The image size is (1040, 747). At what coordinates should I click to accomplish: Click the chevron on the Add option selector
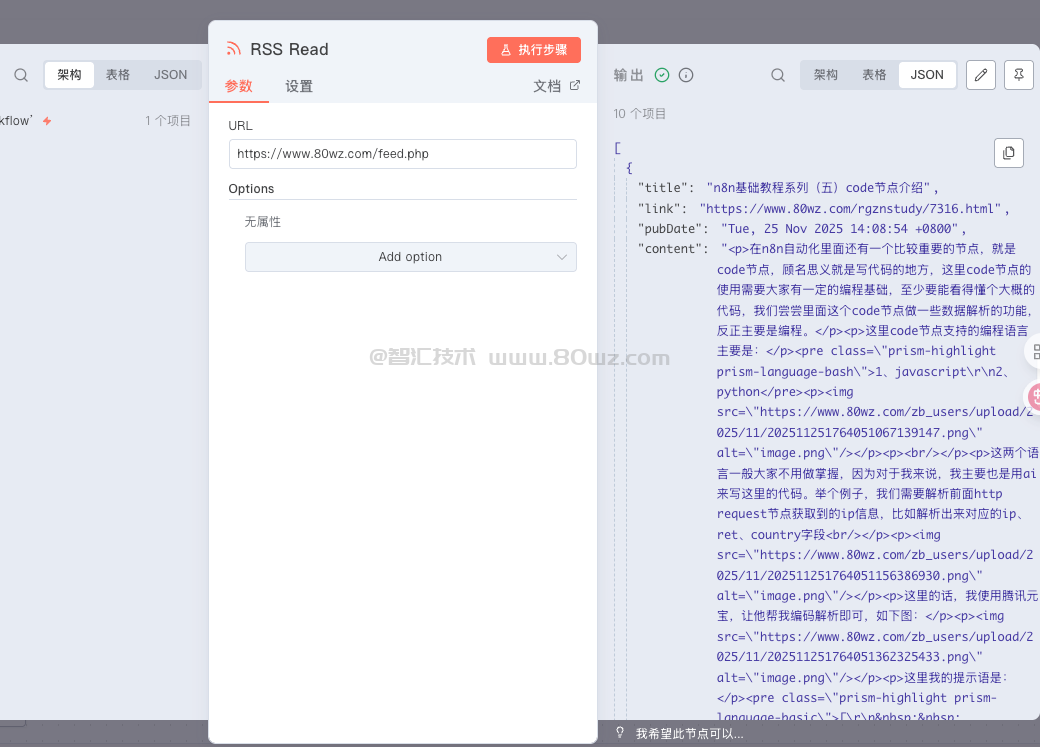click(561, 257)
